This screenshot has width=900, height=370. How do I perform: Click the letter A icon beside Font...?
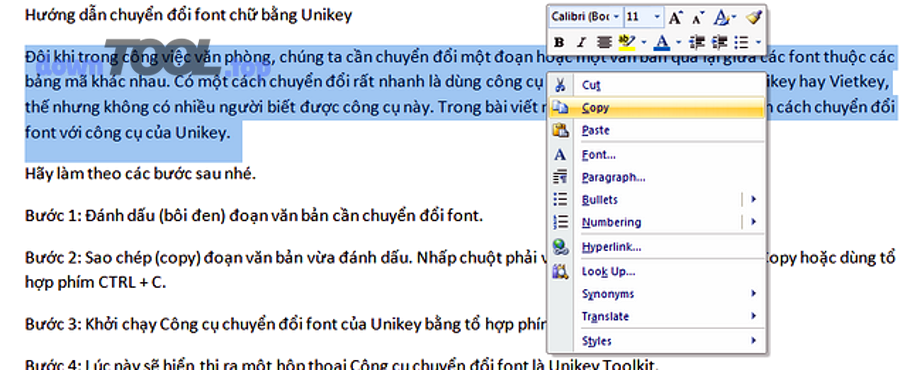click(560, 155)
